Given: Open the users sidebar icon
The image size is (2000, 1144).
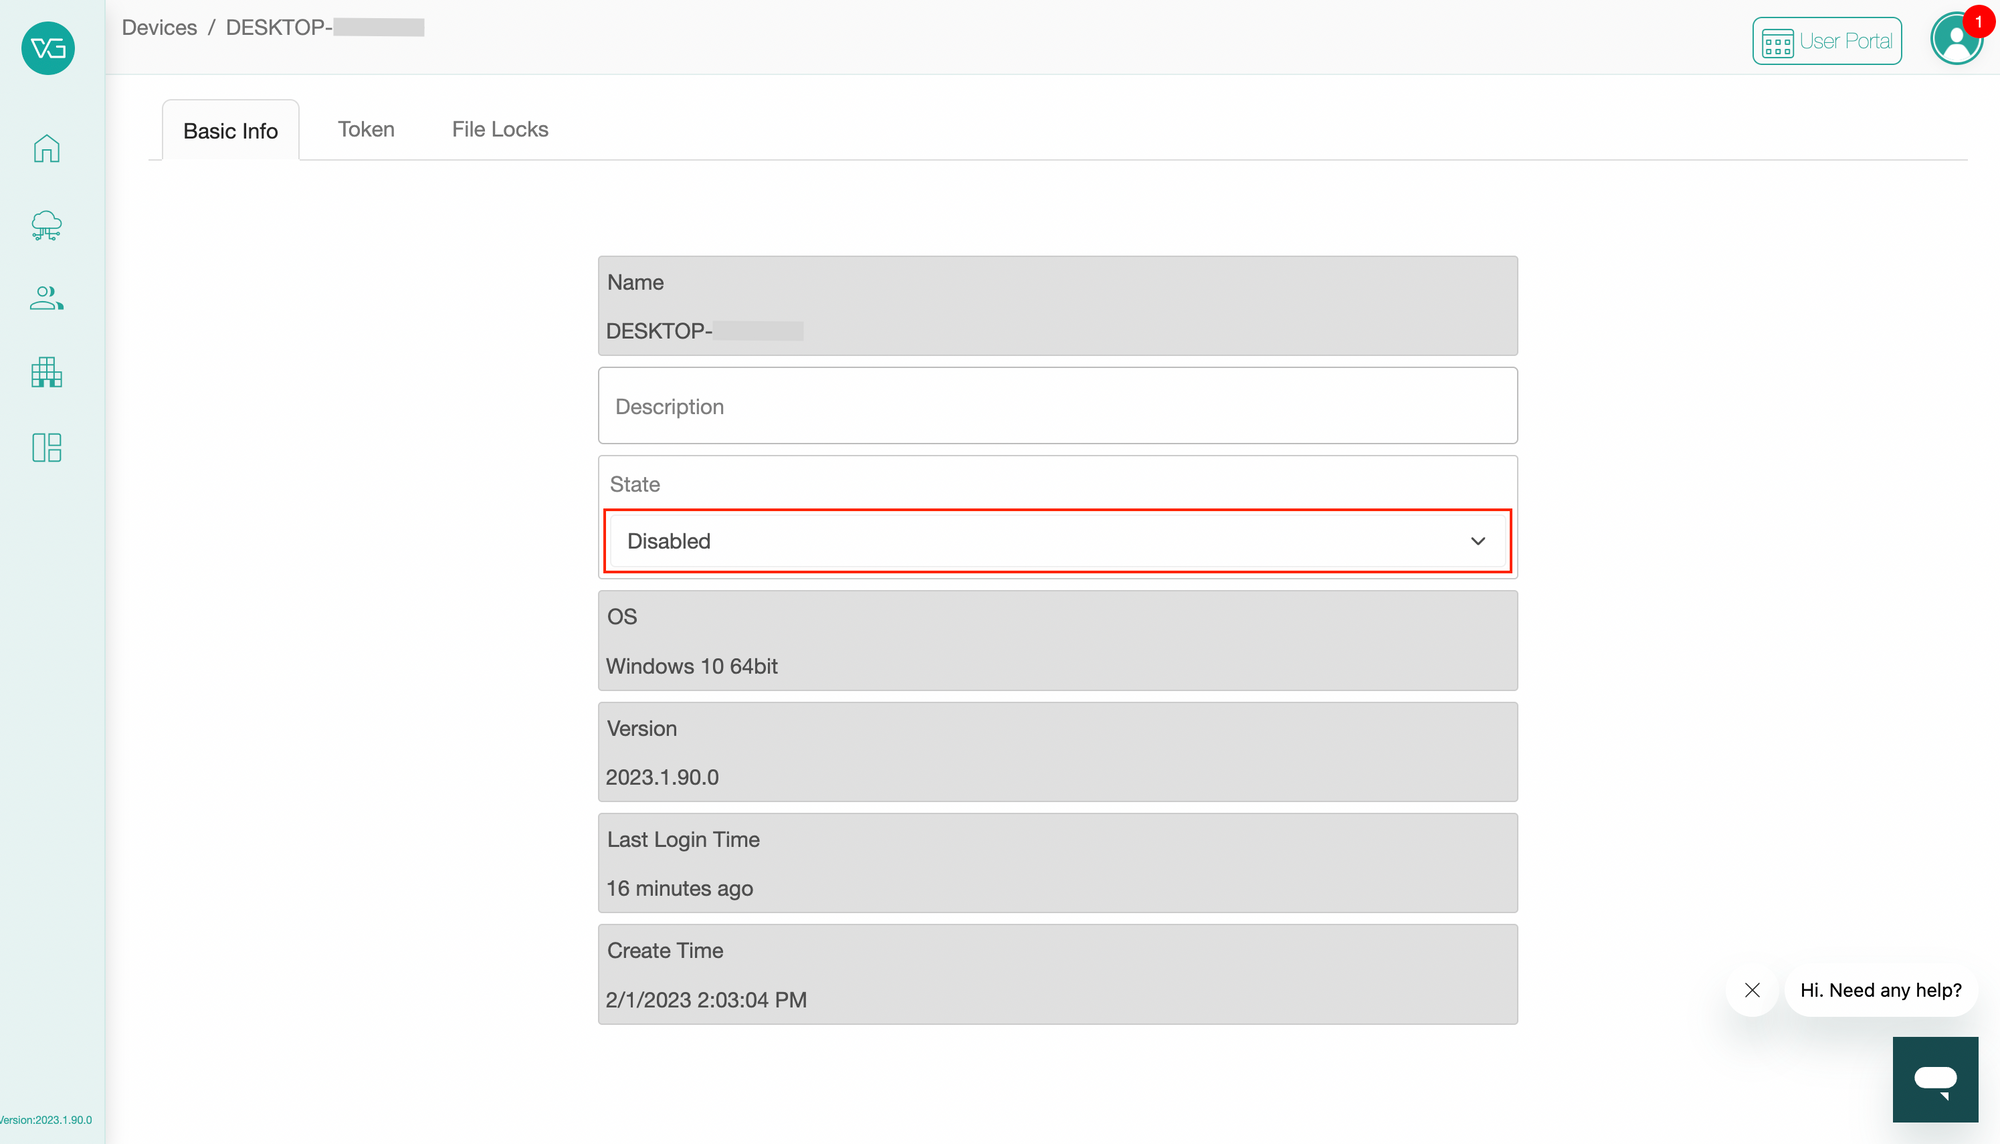Looking at the screenshot, I should [x=46, y=298].
